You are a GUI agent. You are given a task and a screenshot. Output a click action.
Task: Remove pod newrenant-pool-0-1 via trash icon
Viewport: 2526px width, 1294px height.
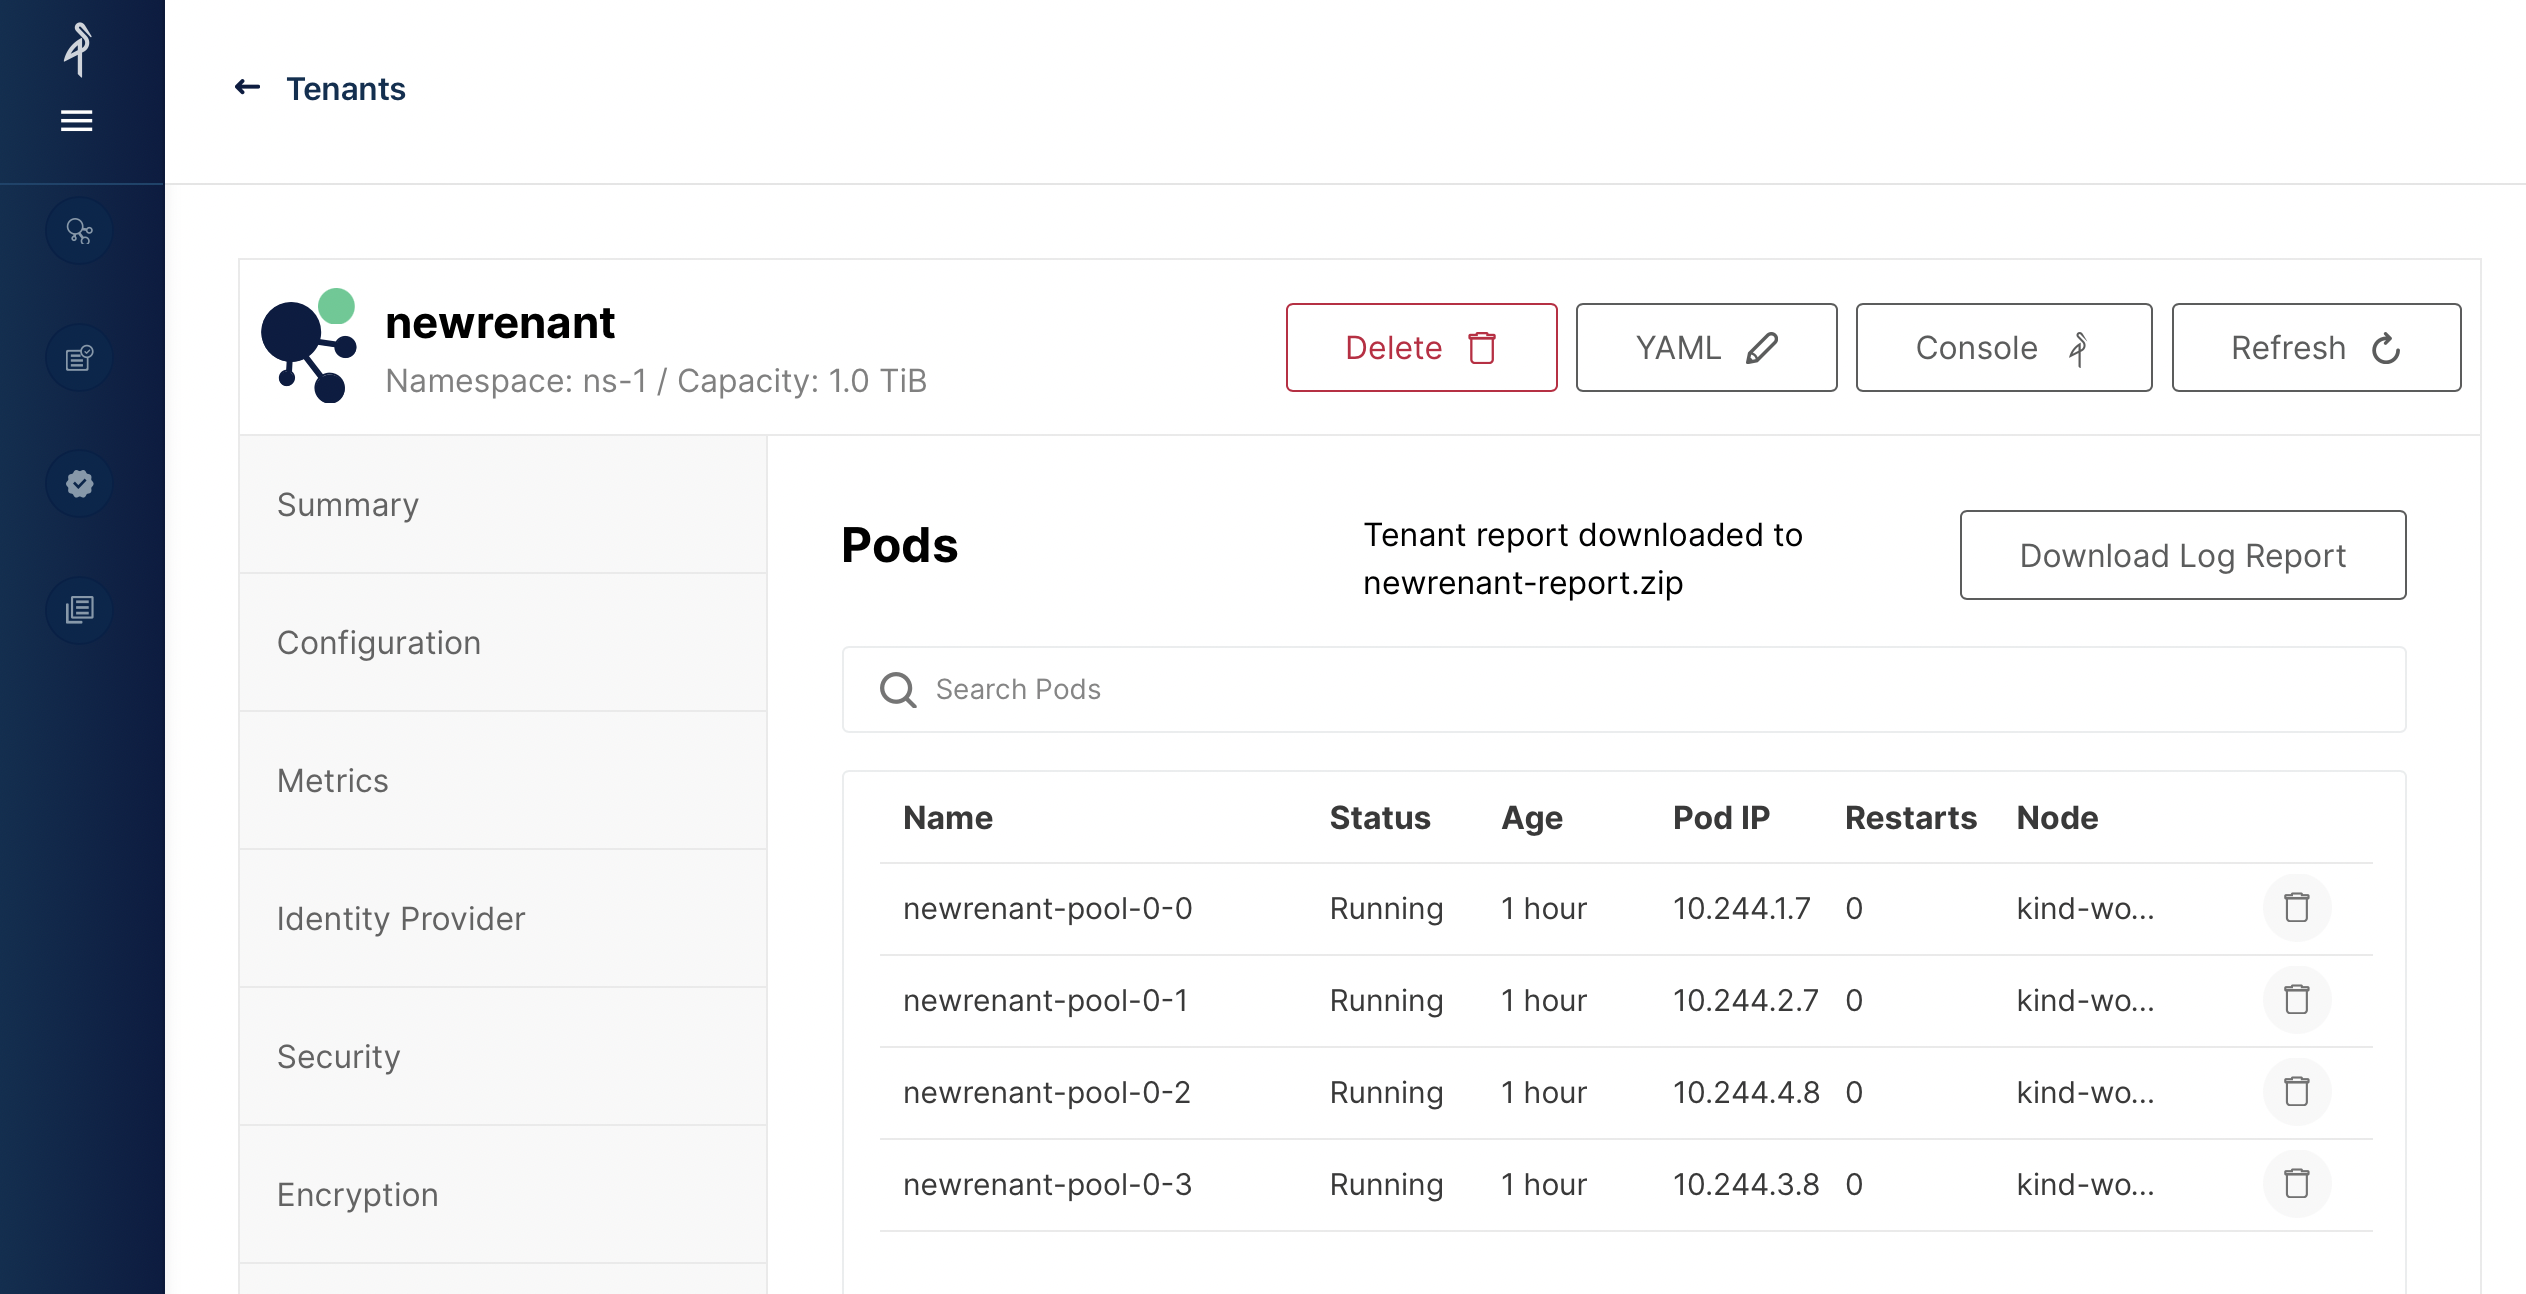pos(2297,1000)
